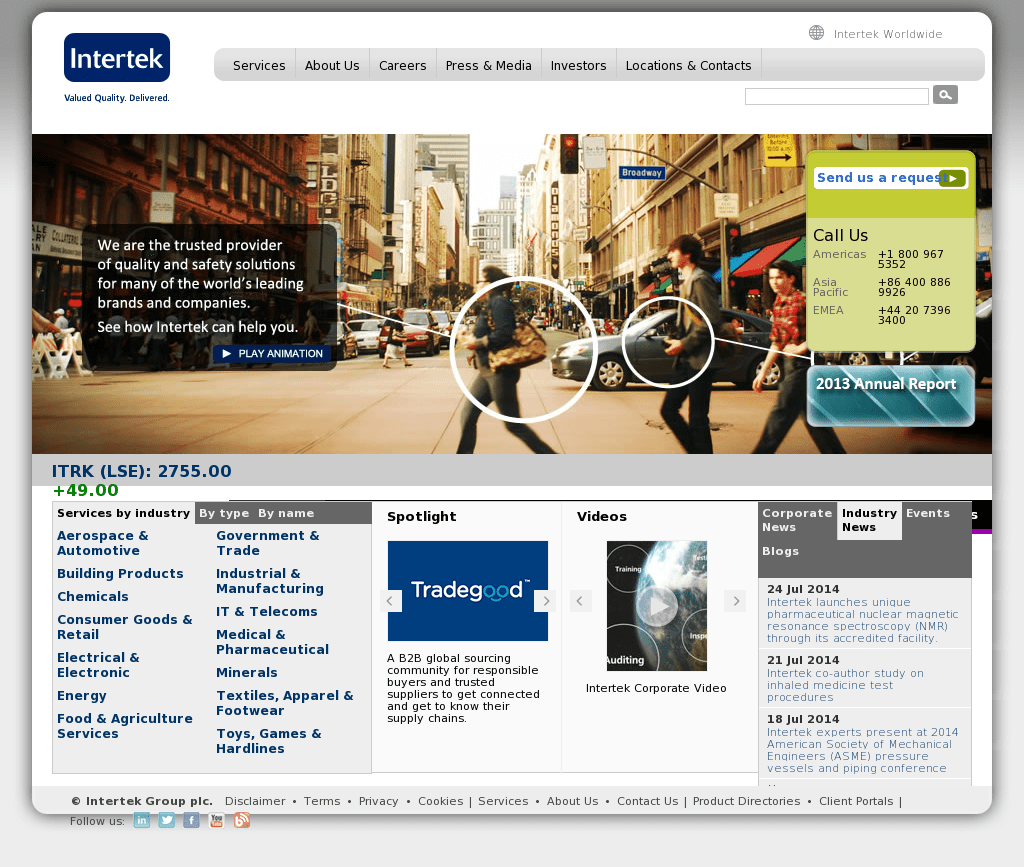1024x867 pixels.
Task: Click the Cookies footer link
Action: pos(440,801)
